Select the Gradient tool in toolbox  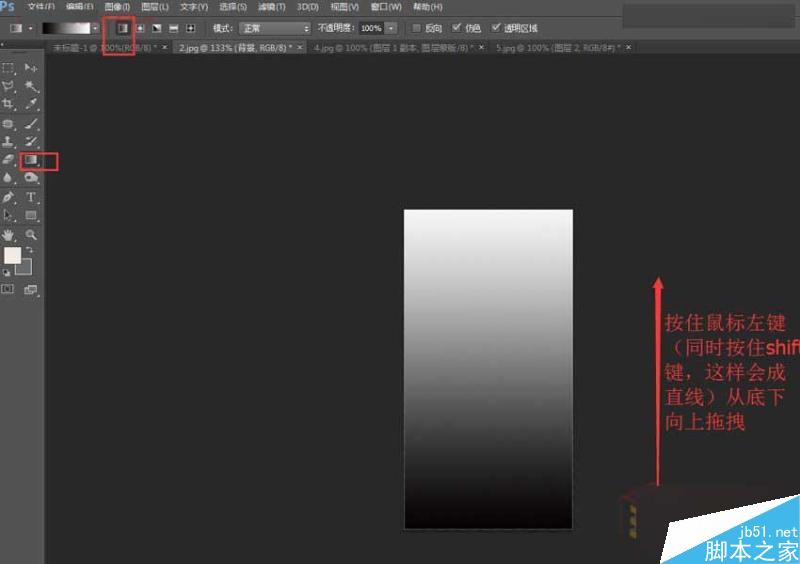click(31, 160)
